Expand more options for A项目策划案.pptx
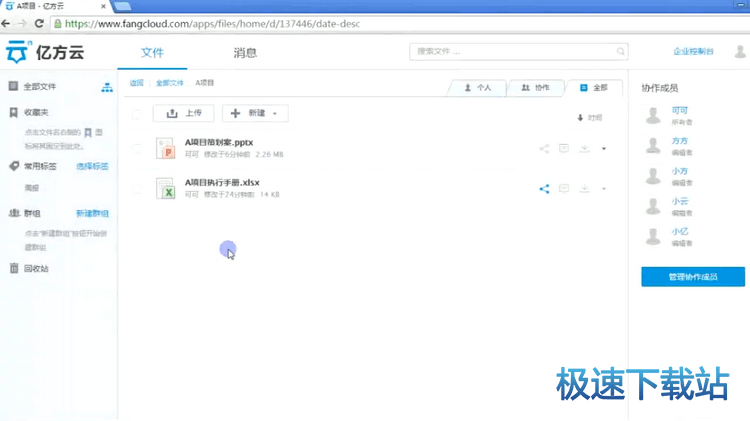Image resolution: width=750 pixels, height=421 pixels. point(604,149)
